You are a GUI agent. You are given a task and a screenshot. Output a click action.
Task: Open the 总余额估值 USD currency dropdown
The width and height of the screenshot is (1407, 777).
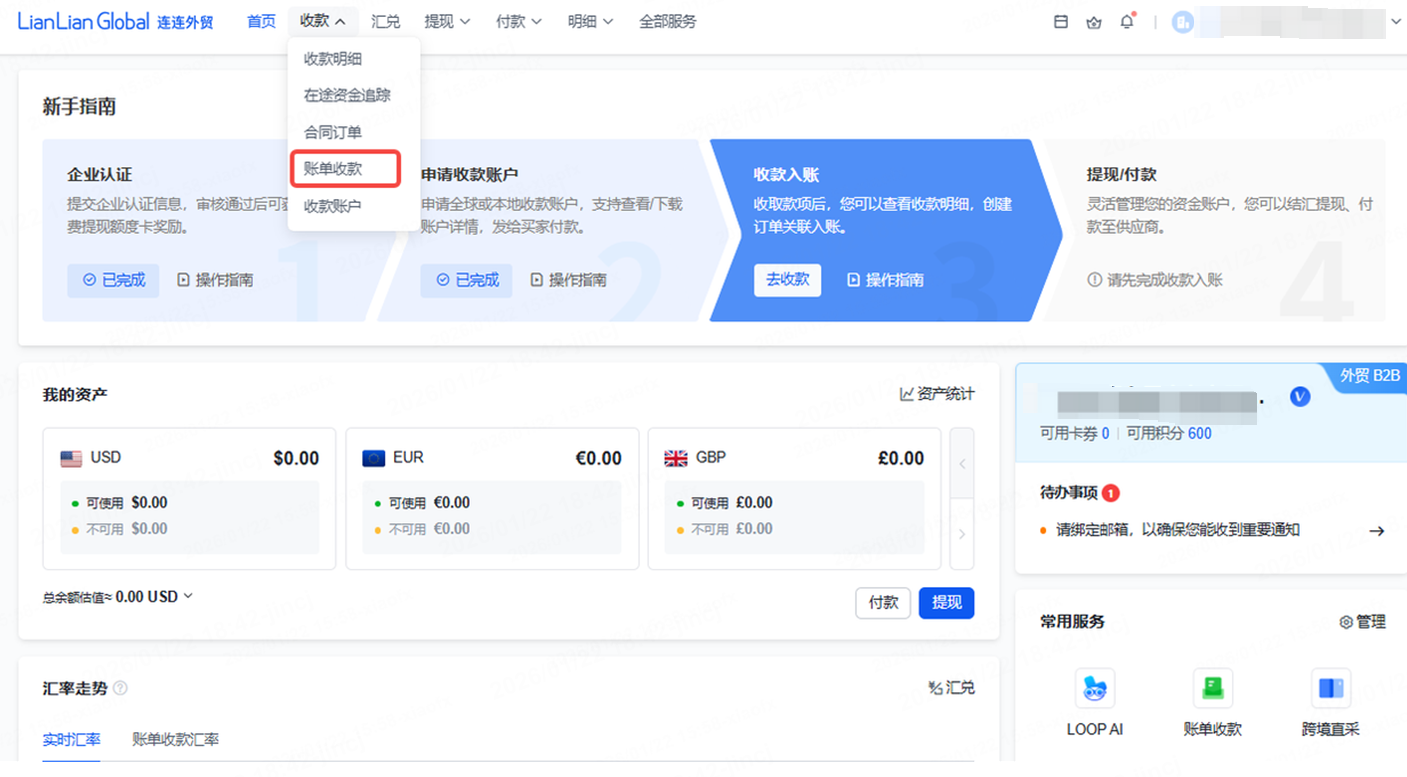click(x=154, y=597)
